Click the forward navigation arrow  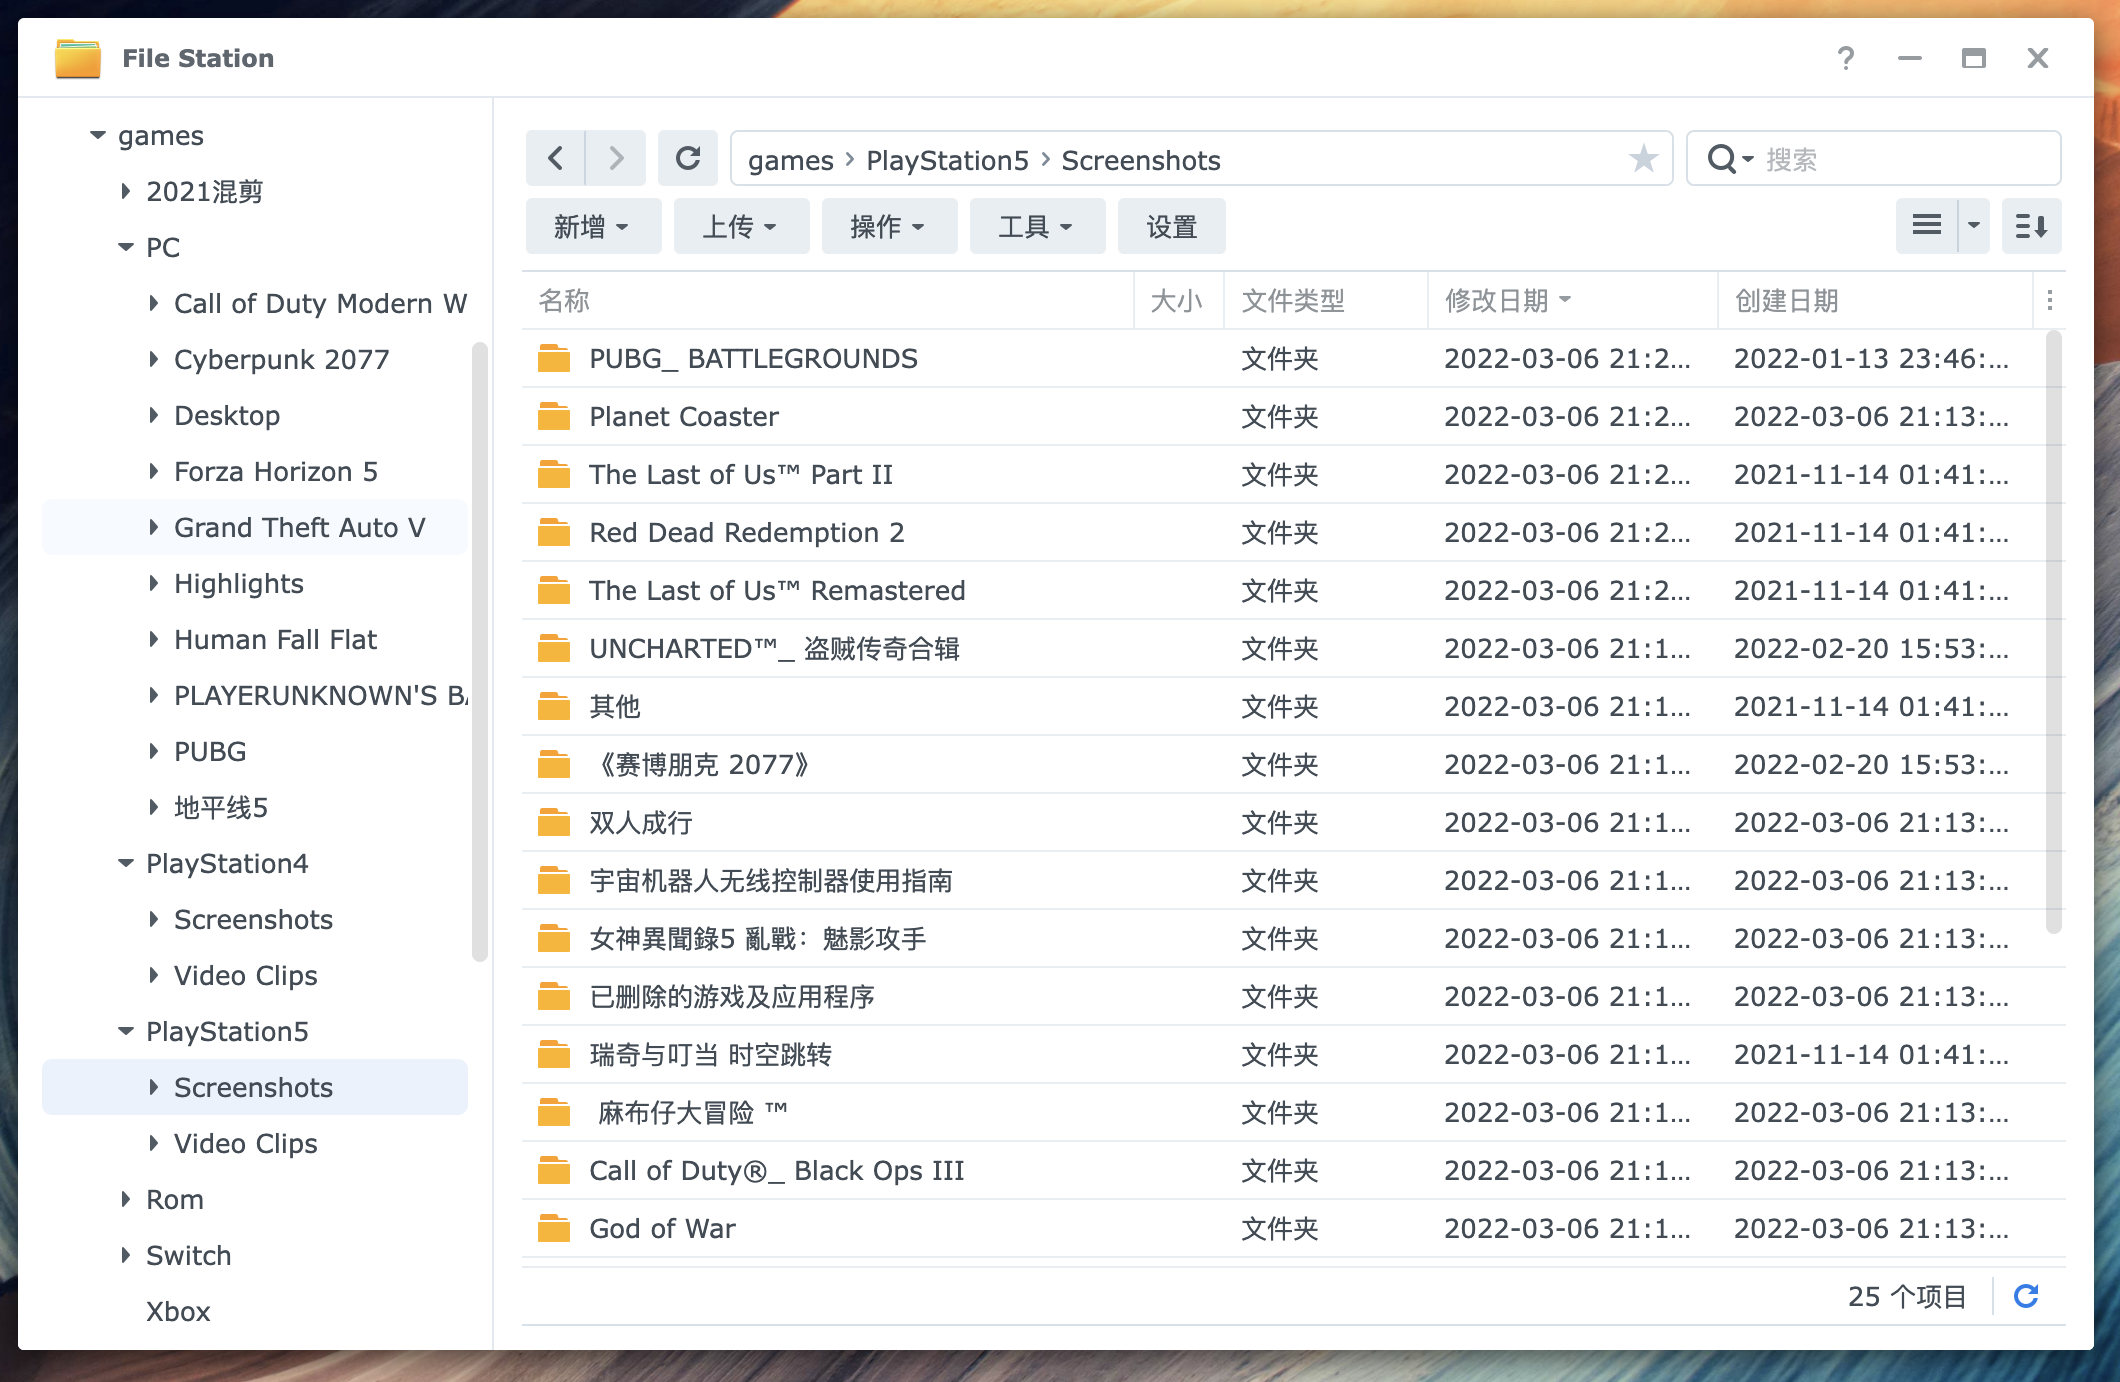(x=616, y=158)
